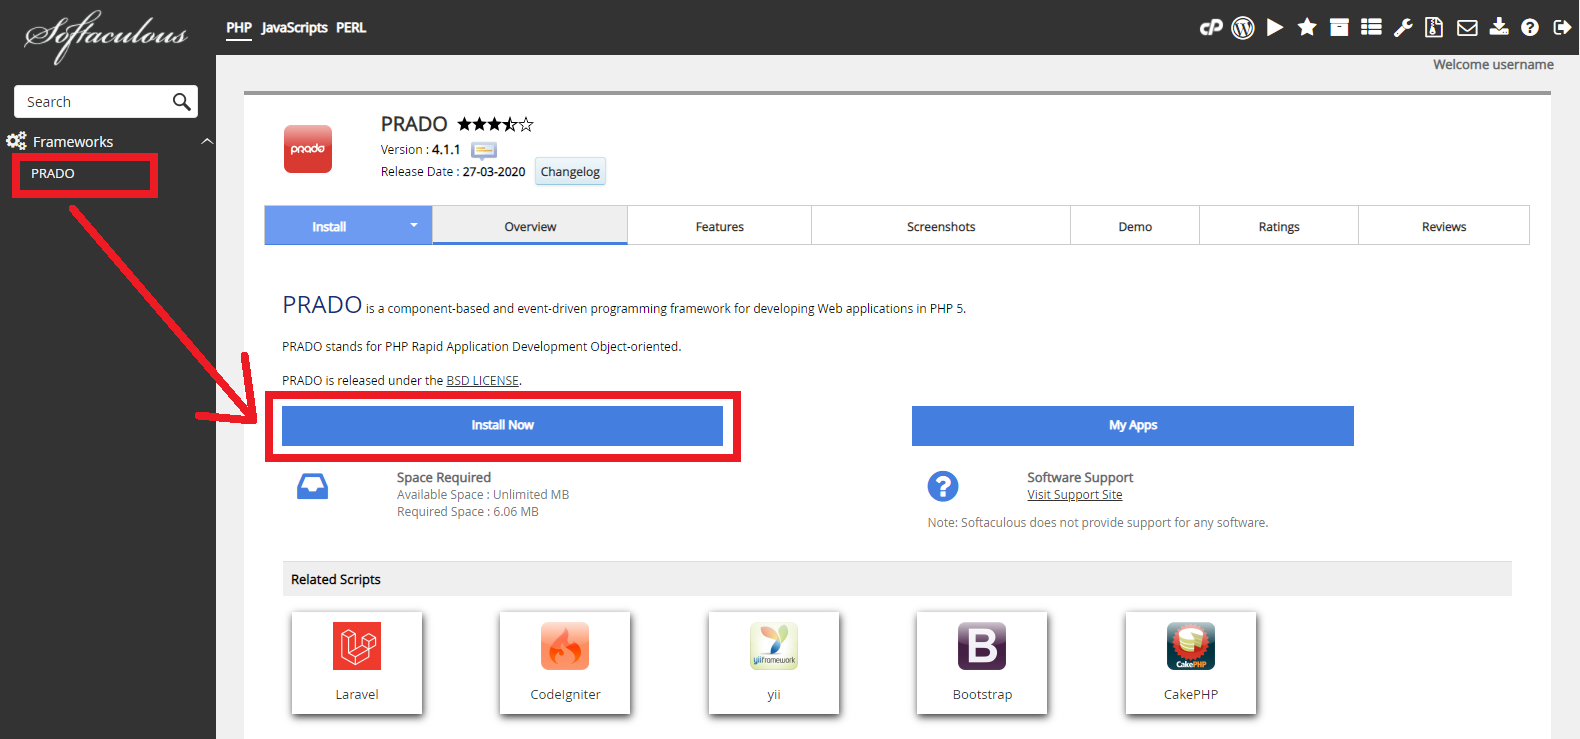Open import installation download icon

[x=1499, y=27]
